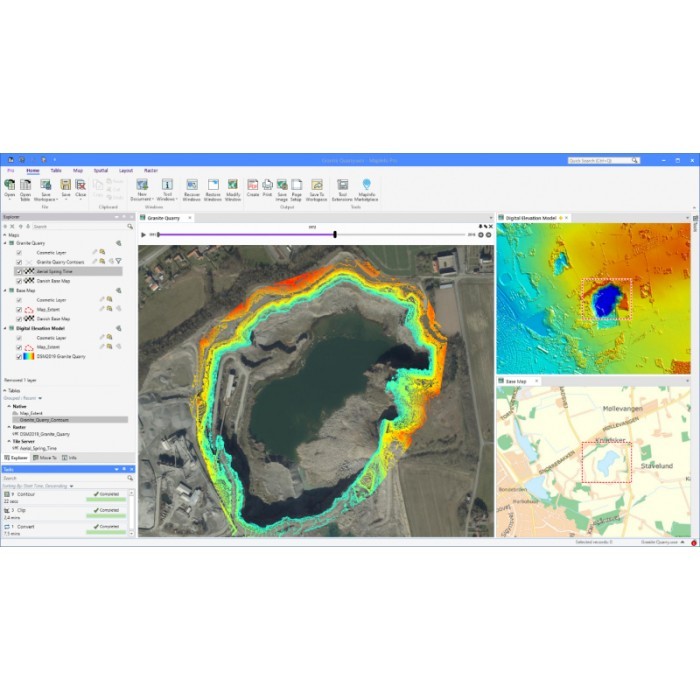The image size is (700, 700).
Task: Click the Tool Extensions icon
Action: point(342,185)
